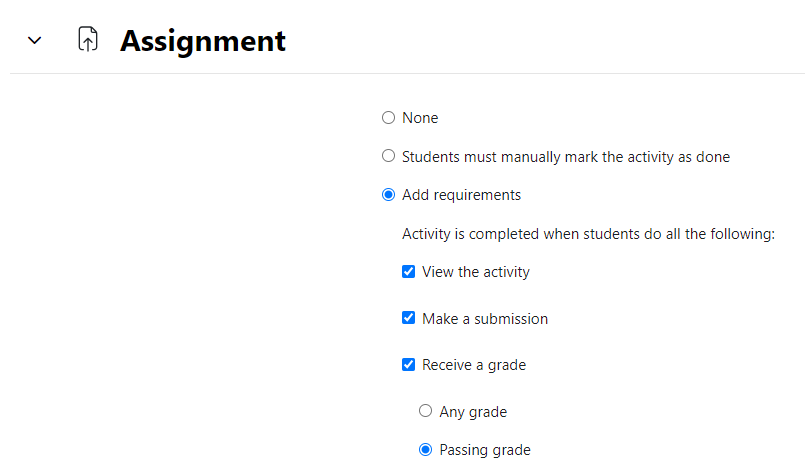Select the Add requirements radio button

click(x=389, y=195)
